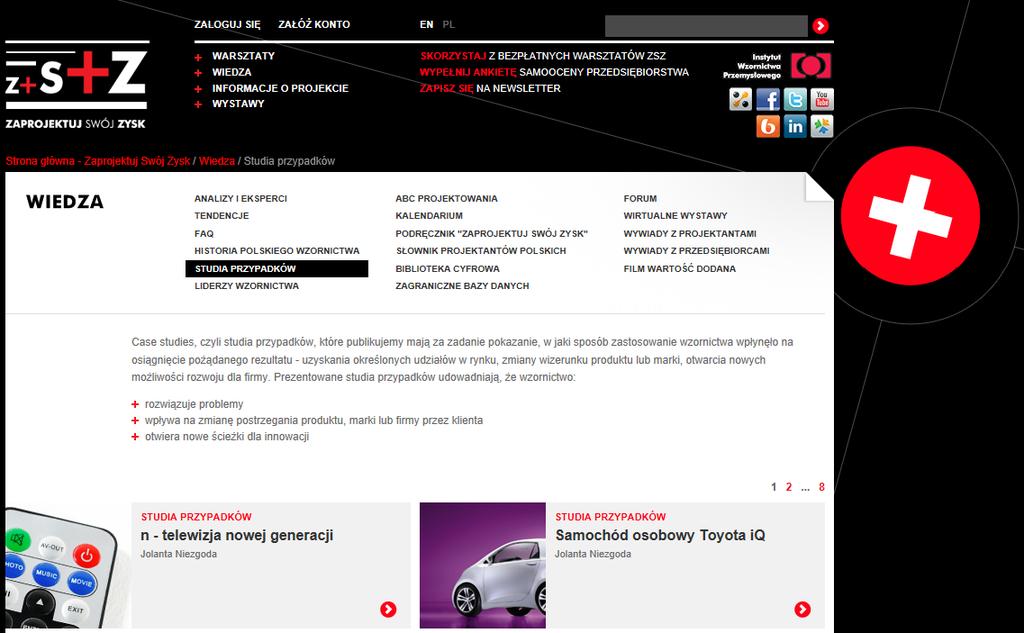Go to Wiedza breadcrumb link

(217, 161)
